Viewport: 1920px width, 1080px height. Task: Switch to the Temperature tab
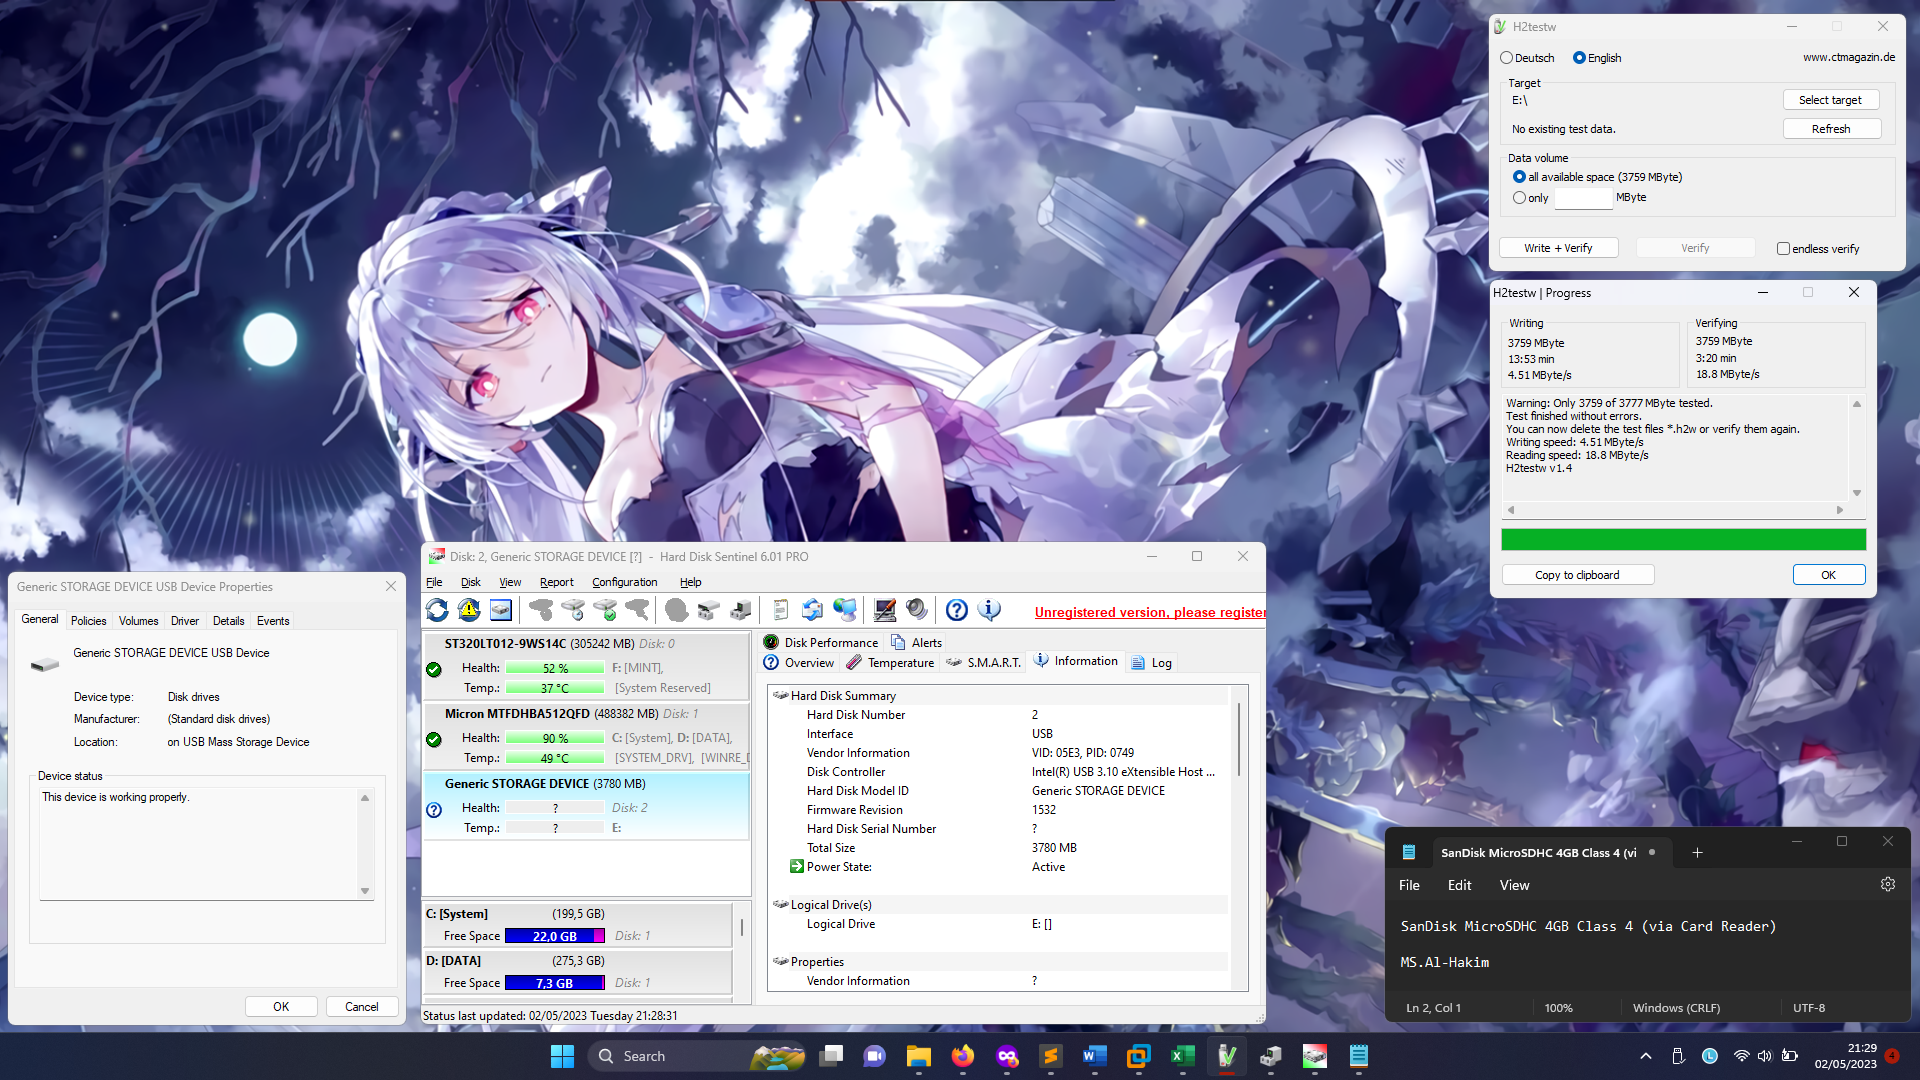pos(890,662)
